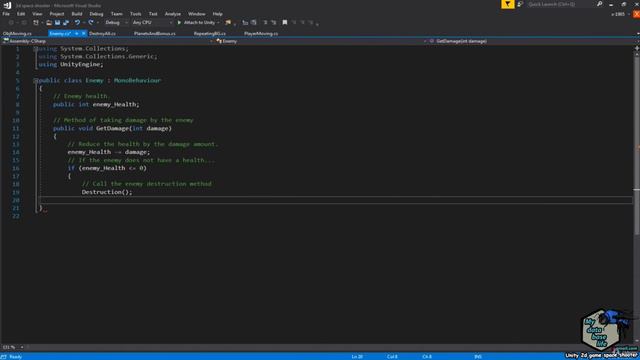
Task: Click the Navigate Forward toolbar icon
Action: click(x=23, y=23)
